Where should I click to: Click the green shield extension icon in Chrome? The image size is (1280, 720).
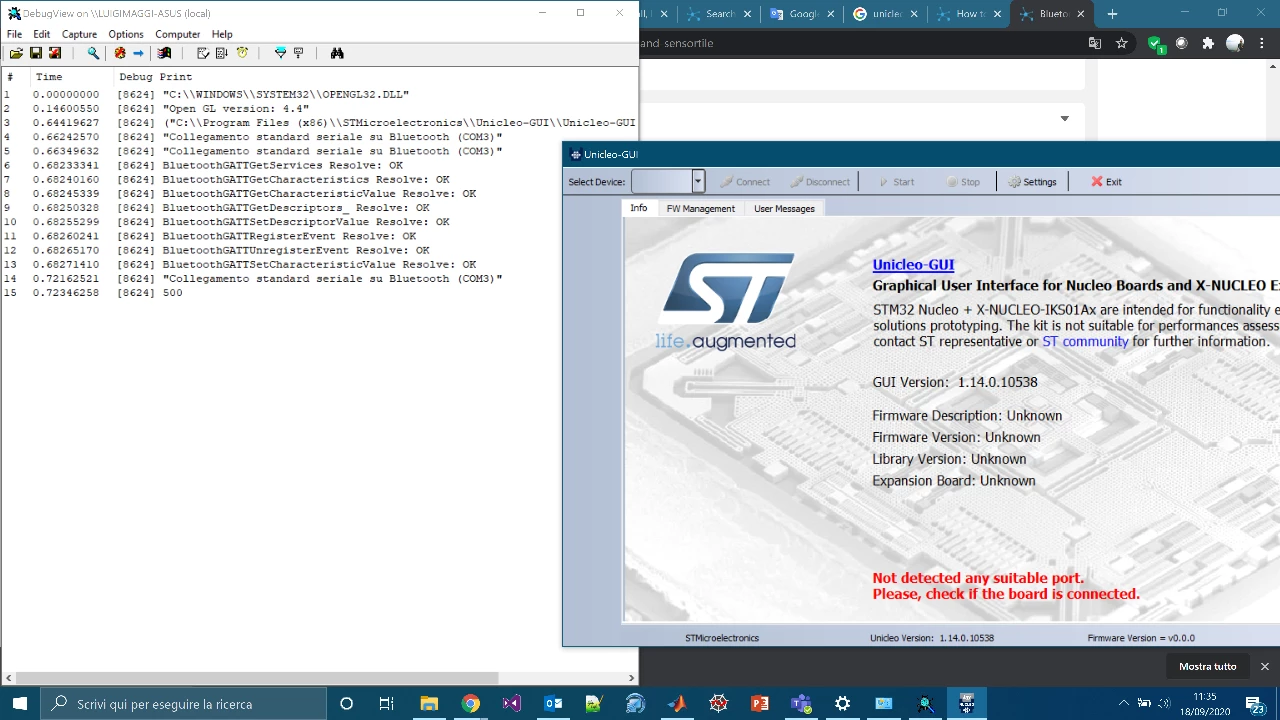[1156, 43]
